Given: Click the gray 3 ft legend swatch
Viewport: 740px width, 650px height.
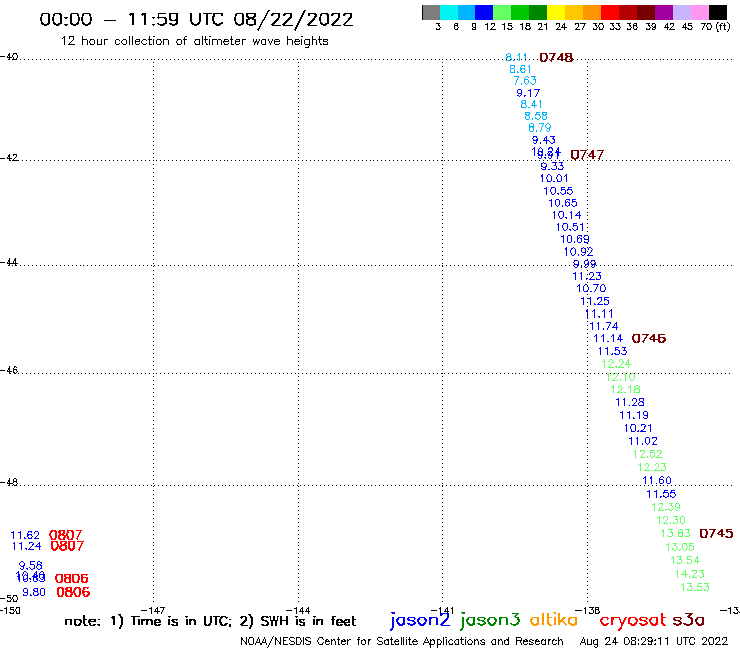Looking at the screenshot, I should (431, 12).
